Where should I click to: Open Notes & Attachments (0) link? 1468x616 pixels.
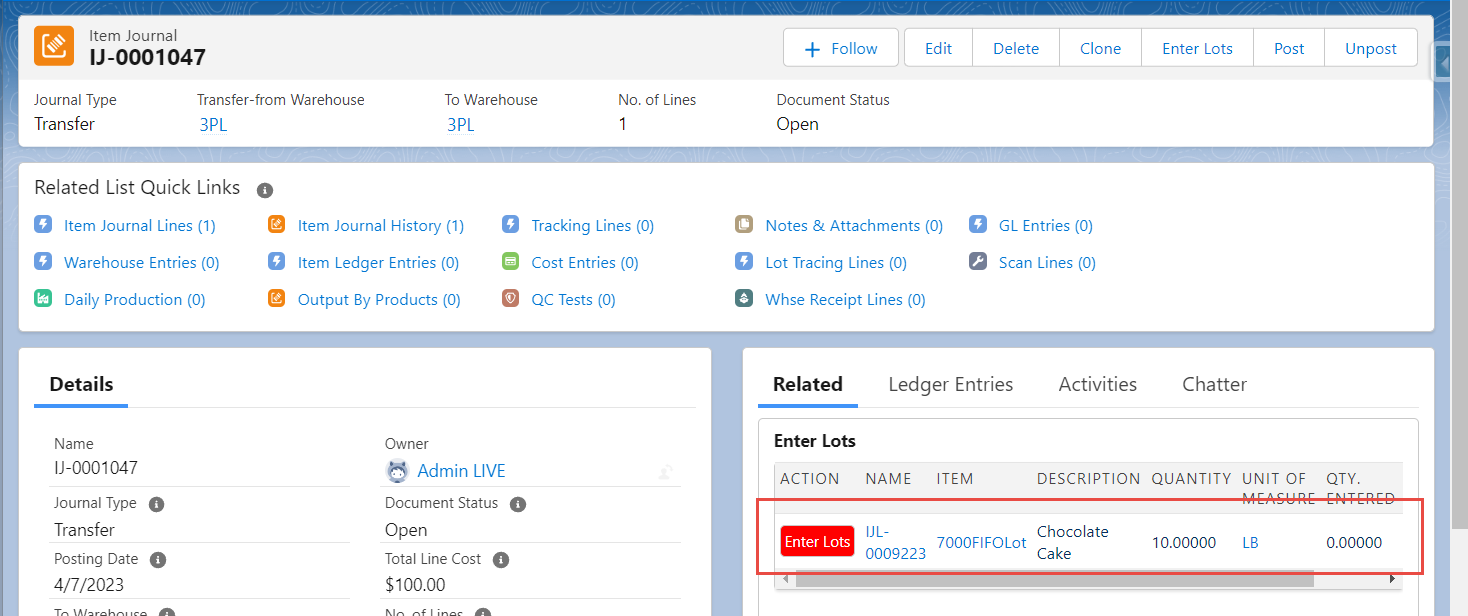[854, 226]
